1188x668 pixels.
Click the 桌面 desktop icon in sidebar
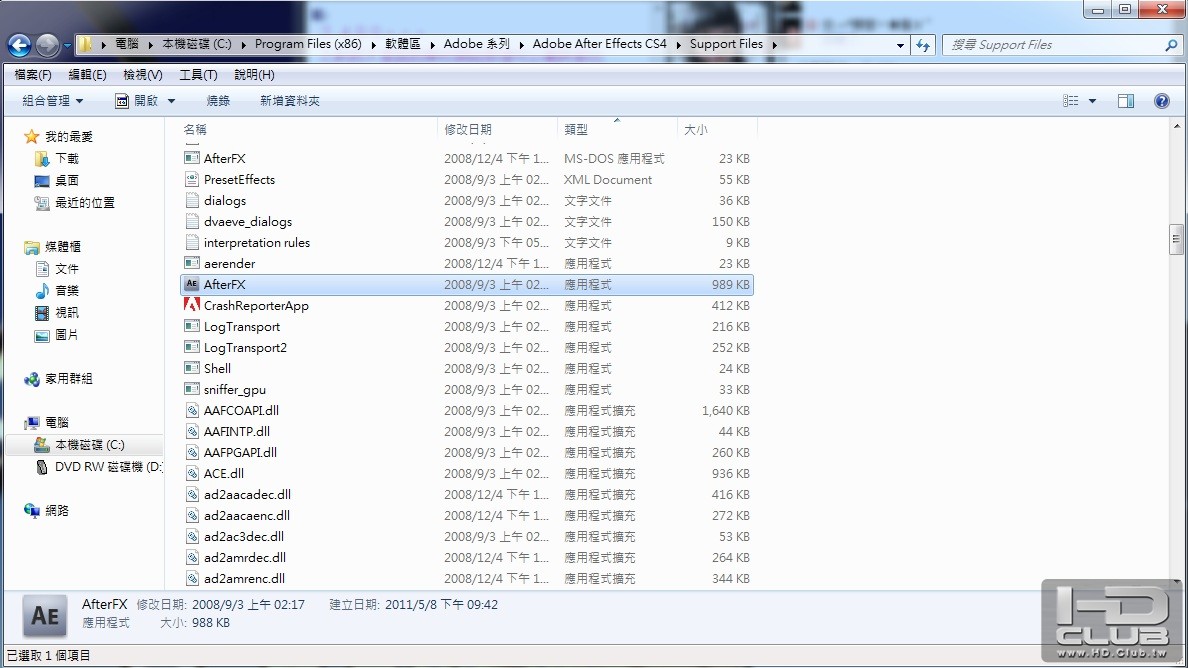point(42,180)
